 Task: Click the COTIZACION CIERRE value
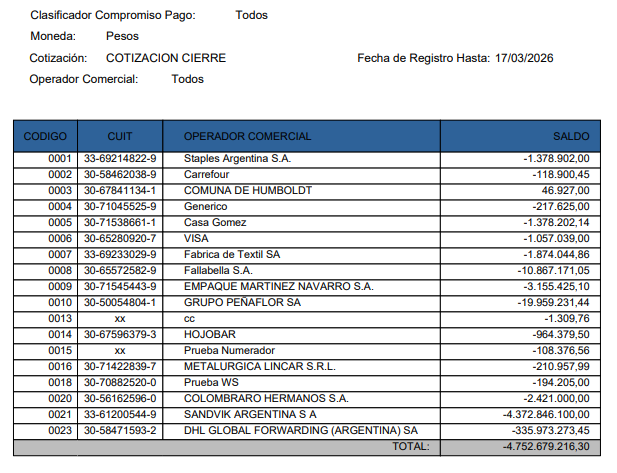[166, 58]
